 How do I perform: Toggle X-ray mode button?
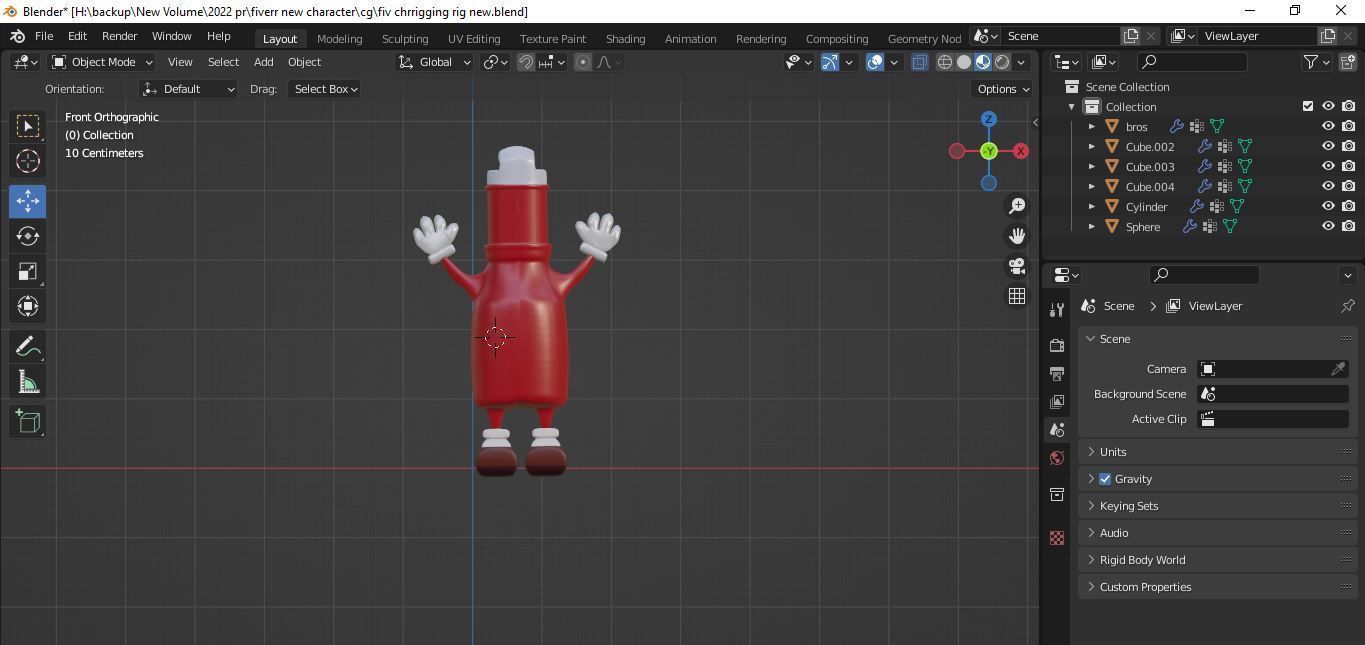click(919, 62)
